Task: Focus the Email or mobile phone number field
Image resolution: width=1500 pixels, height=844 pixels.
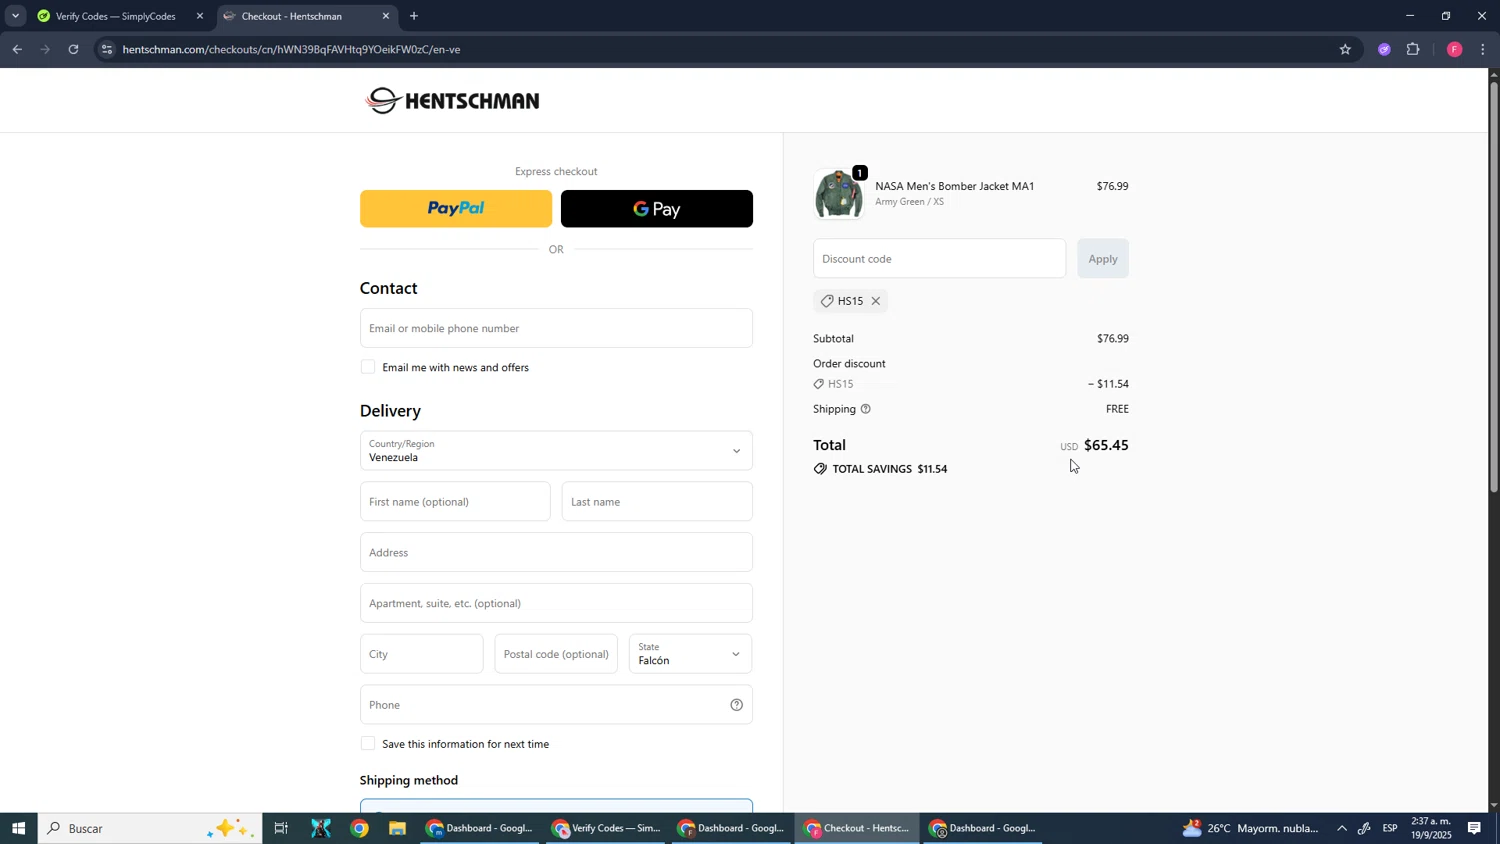Action: tap(556, 328)
